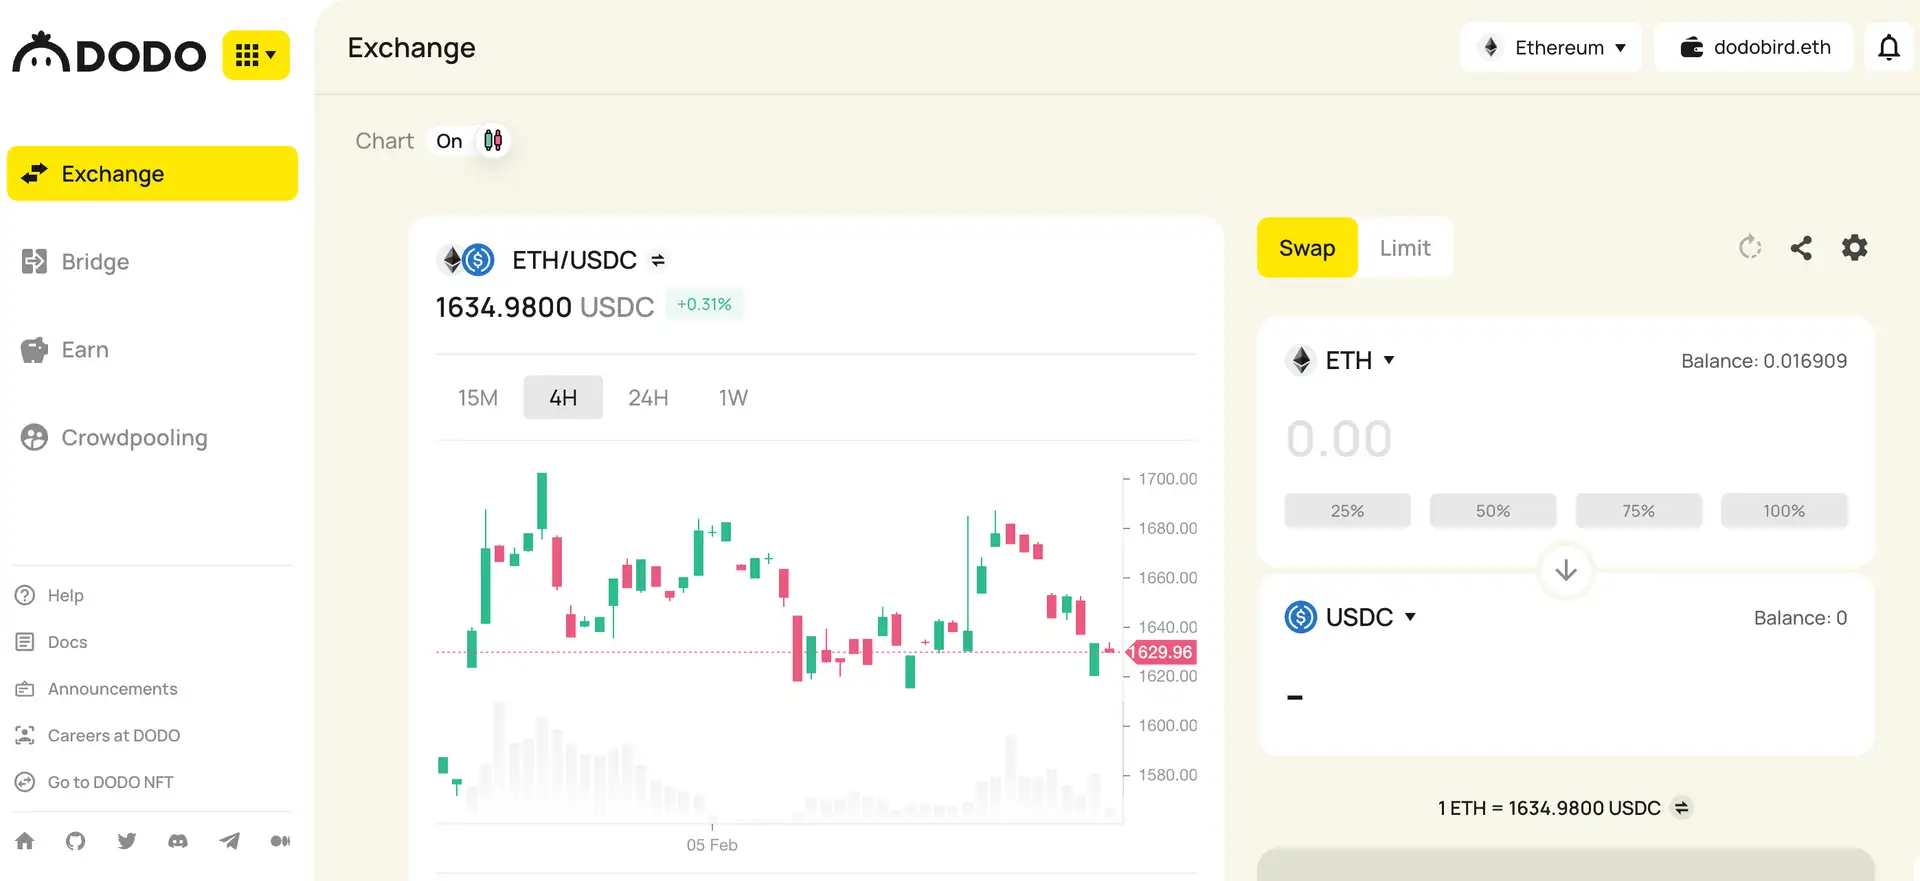
Task: Open the DODO GitHub icon link
Action: click(76, 841)
